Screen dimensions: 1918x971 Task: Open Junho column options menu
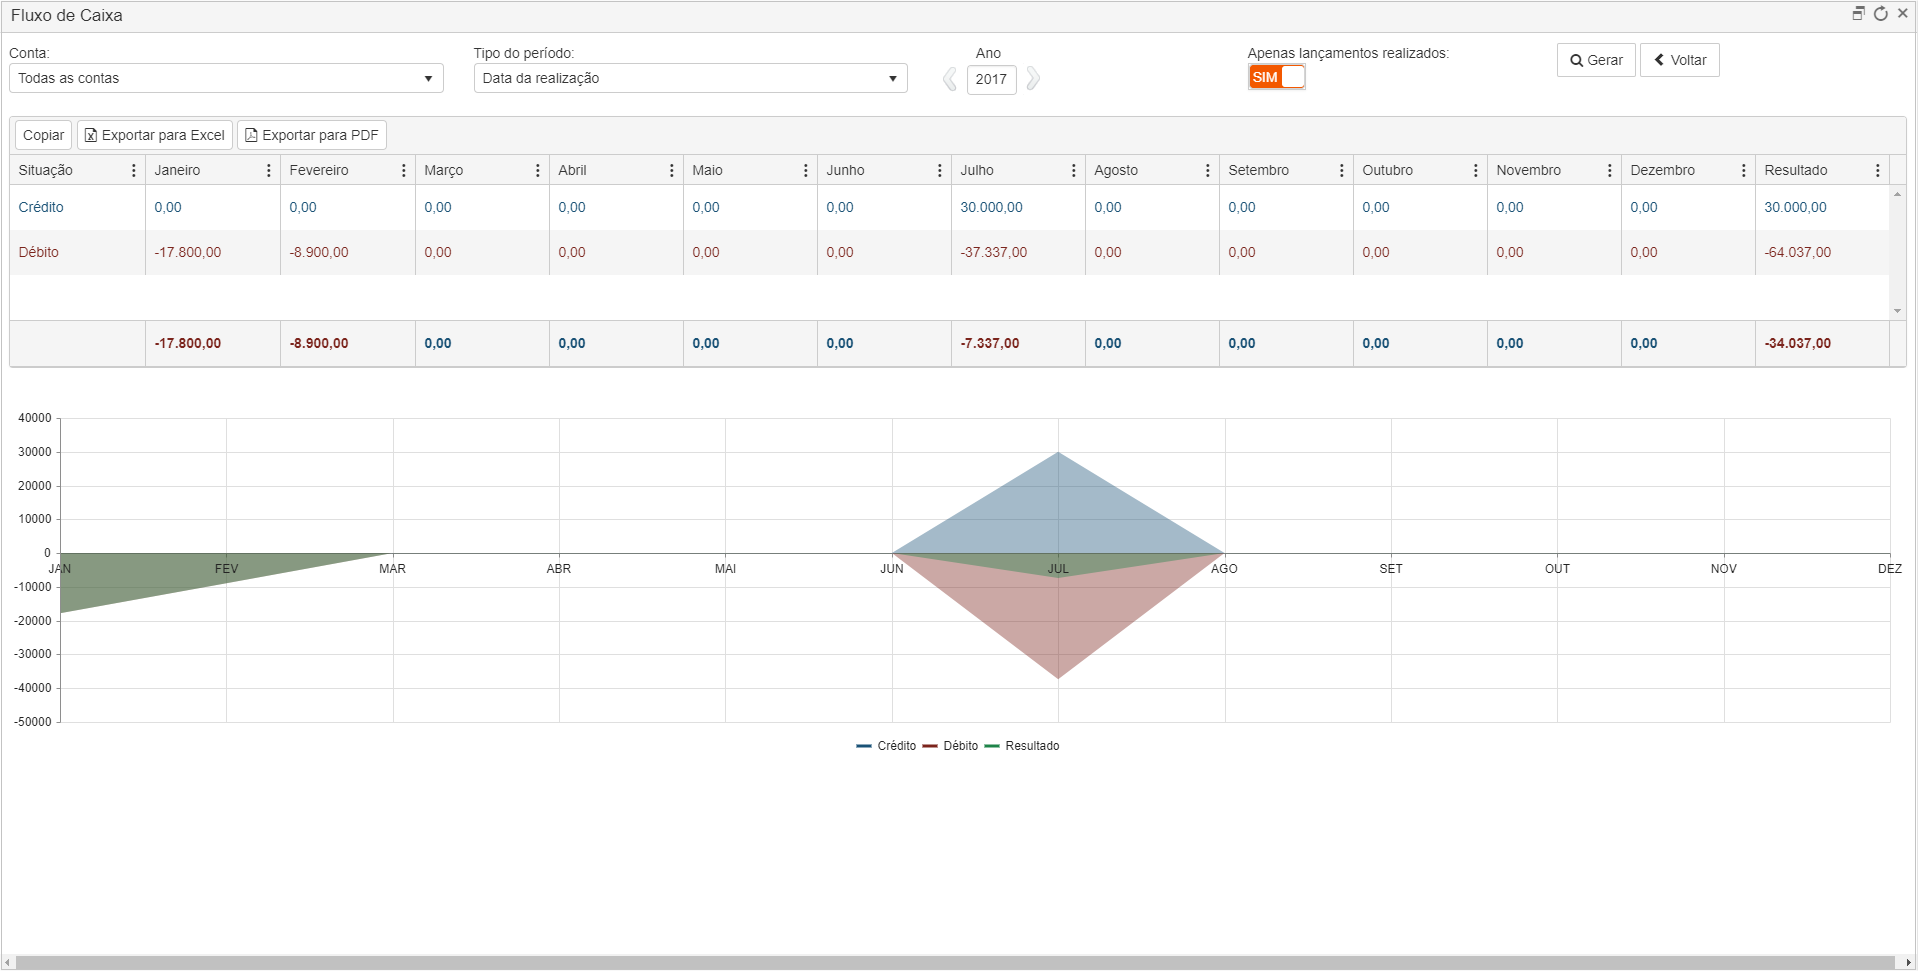(x=940, y=171)
